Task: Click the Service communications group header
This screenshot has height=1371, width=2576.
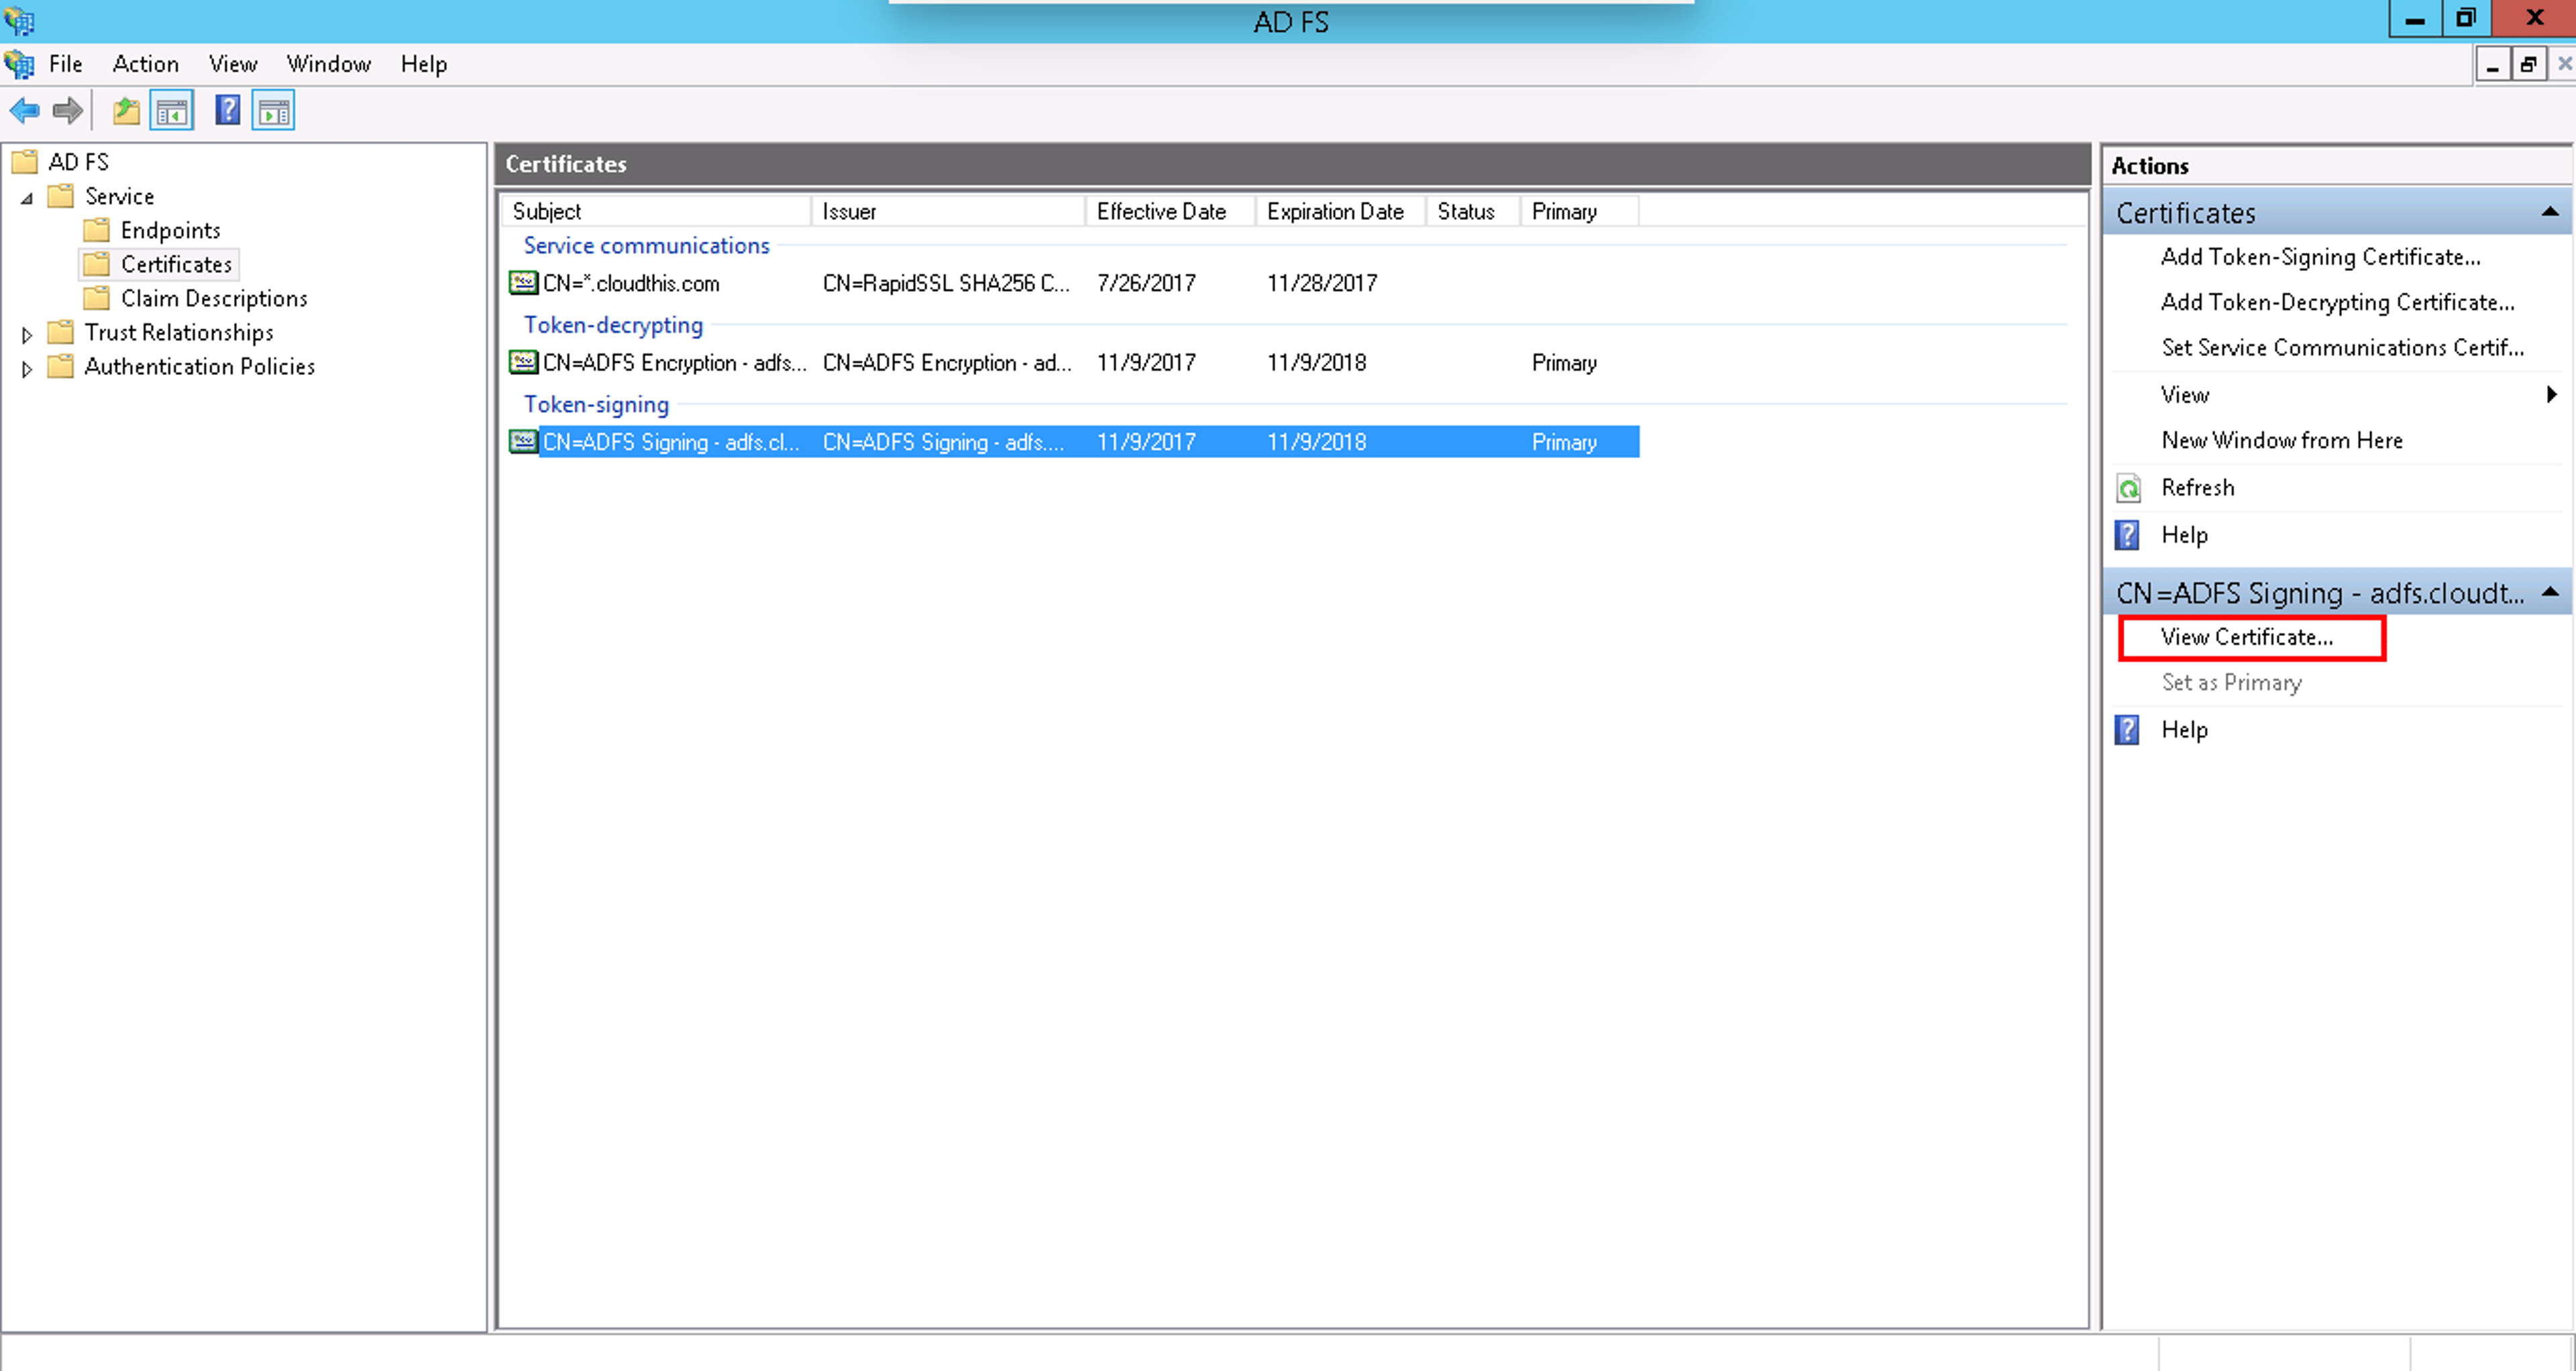Action: [x=647, y=245]
